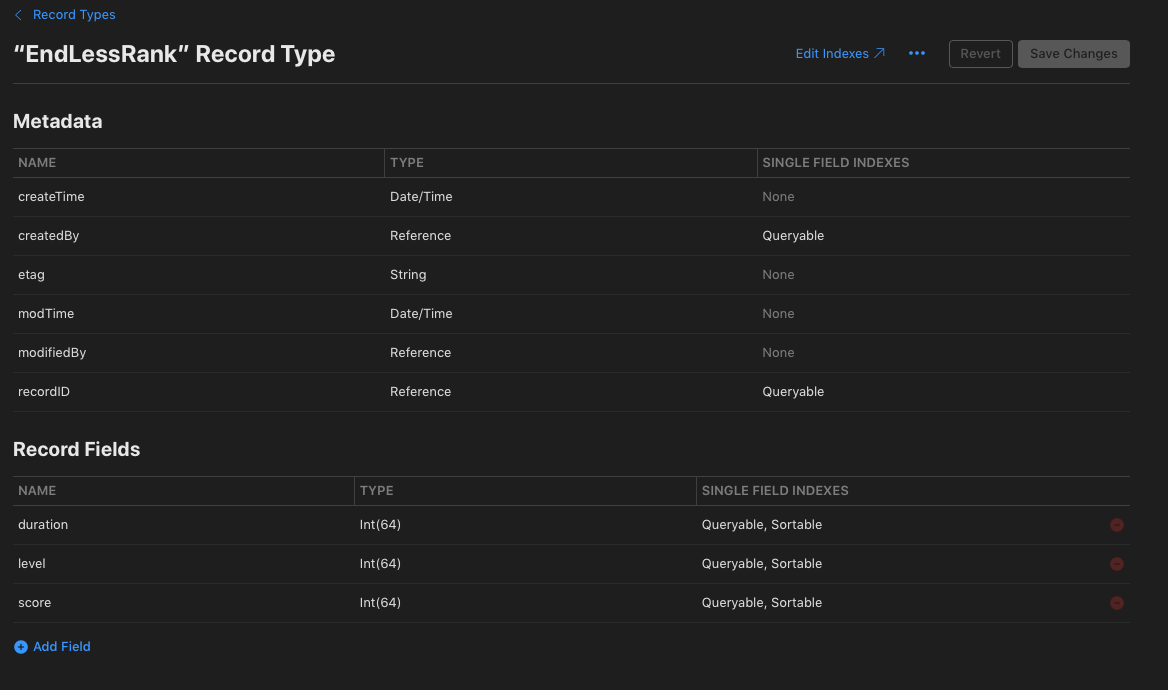Viewport: 1168px width, 690px height.
Task: Click the None index of modifiedBy
Action: [x=778, y=352]
